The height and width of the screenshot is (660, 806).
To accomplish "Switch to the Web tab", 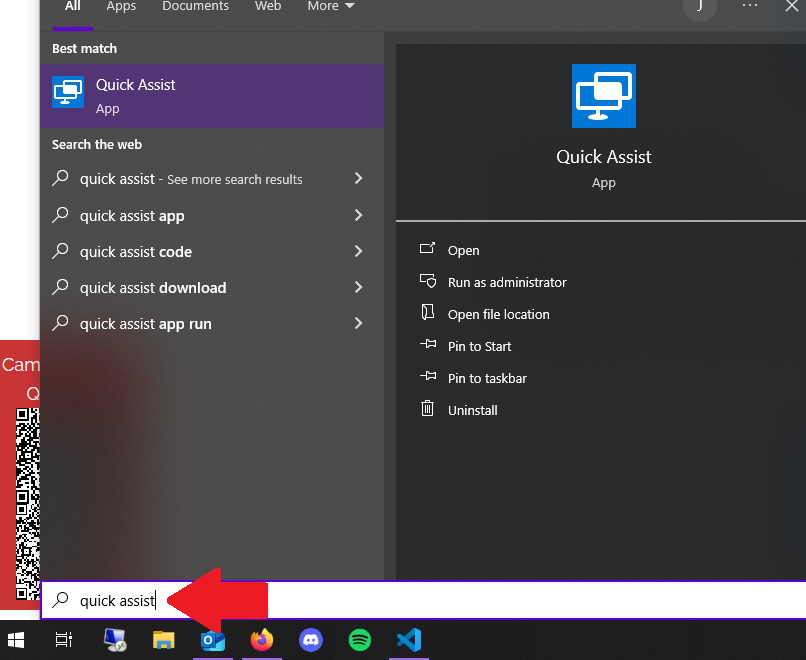I will point(267,7).
